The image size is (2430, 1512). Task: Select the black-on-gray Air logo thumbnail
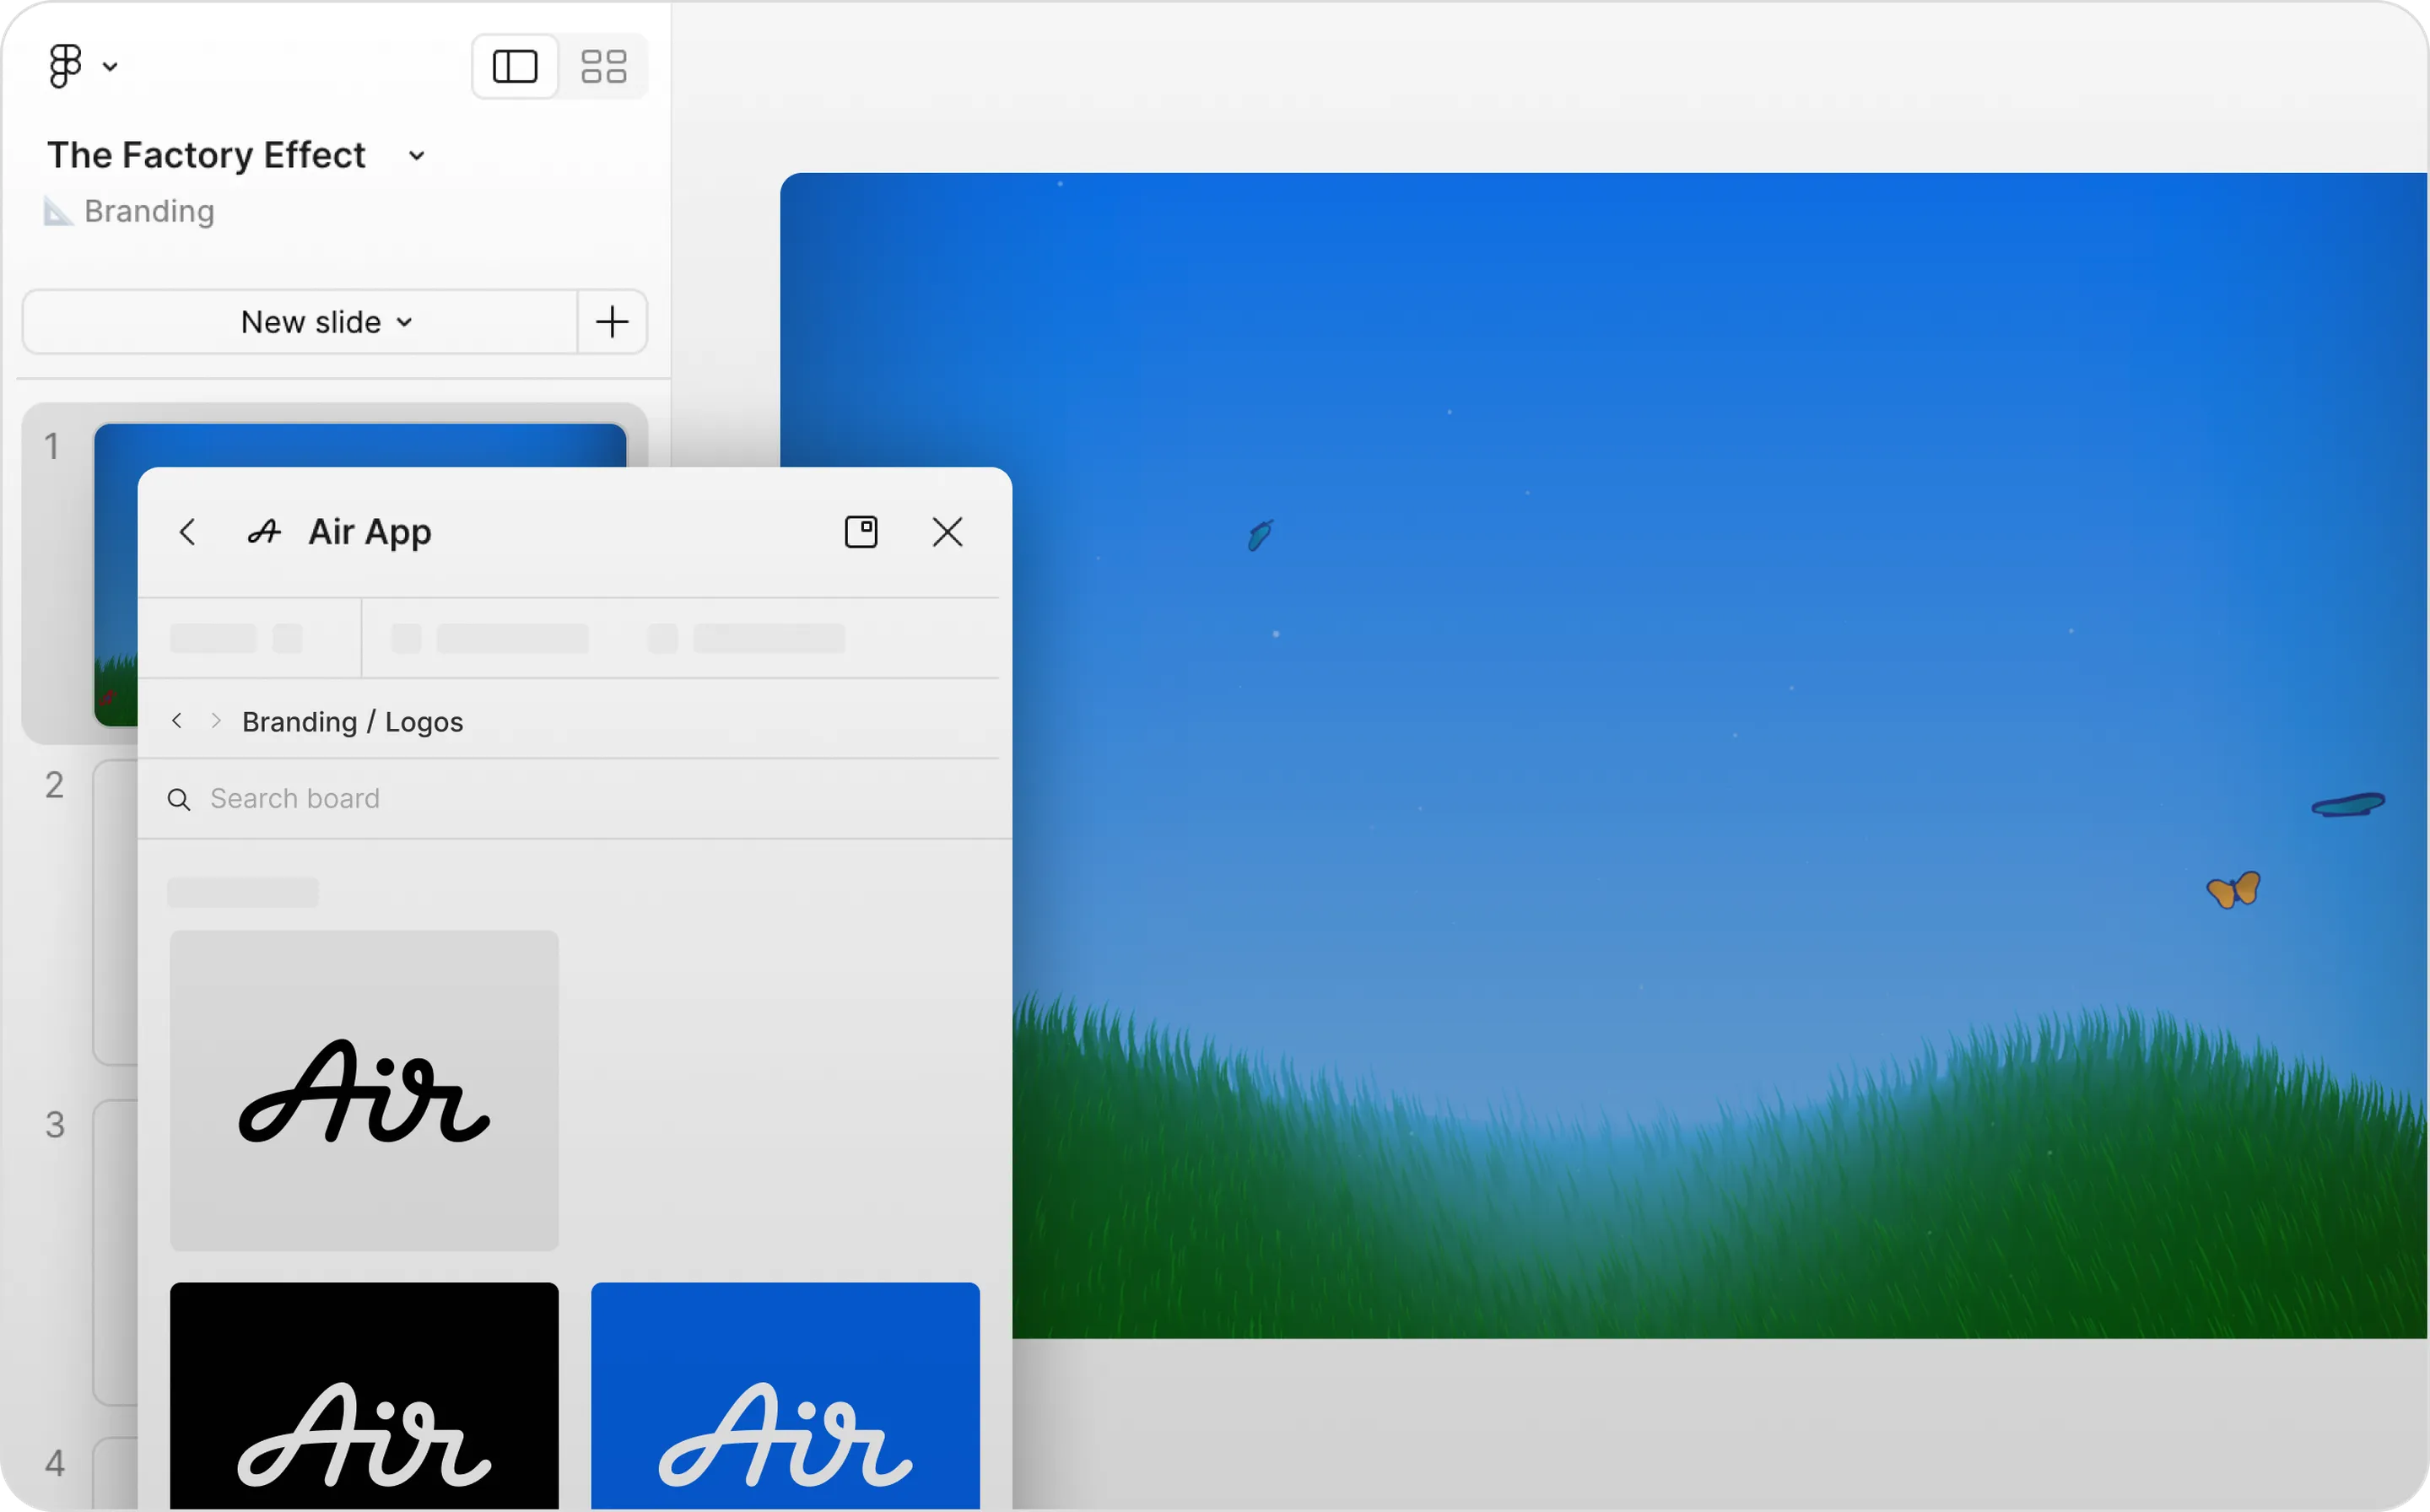pyautogui.click(x=364, y=1090)
